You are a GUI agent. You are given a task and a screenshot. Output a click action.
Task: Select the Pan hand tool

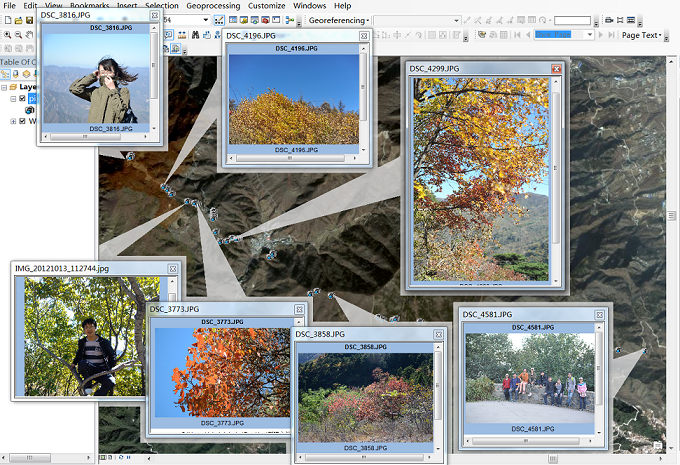pyautogui.click(x=29, y=35)
